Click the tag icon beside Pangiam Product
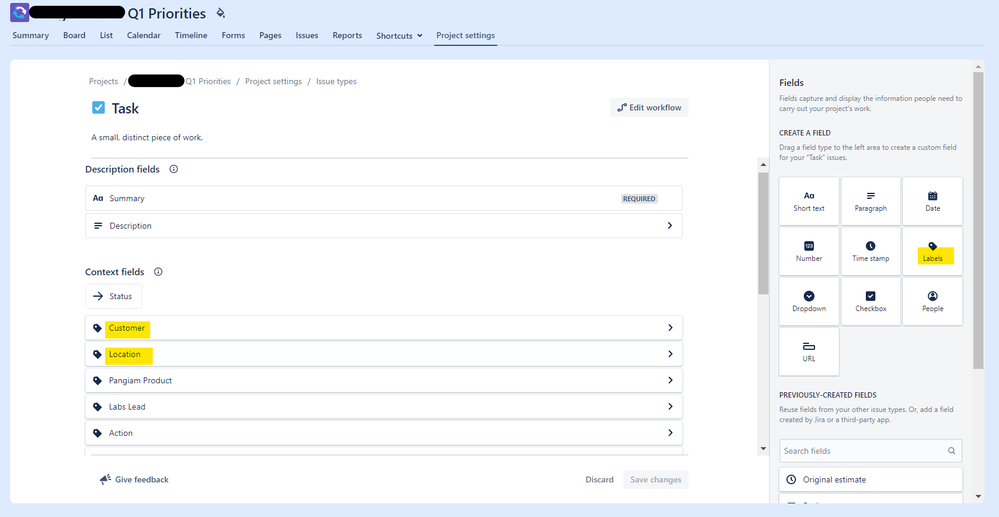Screen dimensions: 999x517 tap(97, 381)
